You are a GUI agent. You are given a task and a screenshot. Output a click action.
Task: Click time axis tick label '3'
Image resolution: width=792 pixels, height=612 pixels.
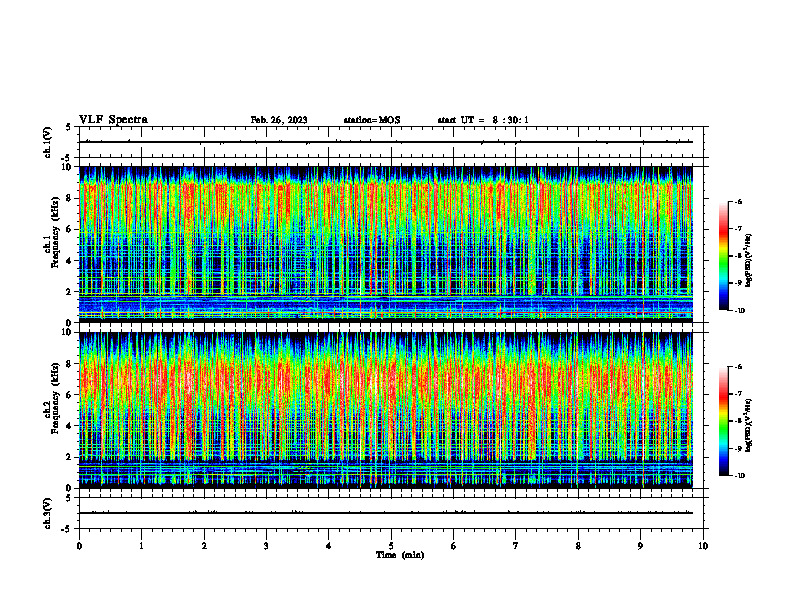click(x=266, y=546)
